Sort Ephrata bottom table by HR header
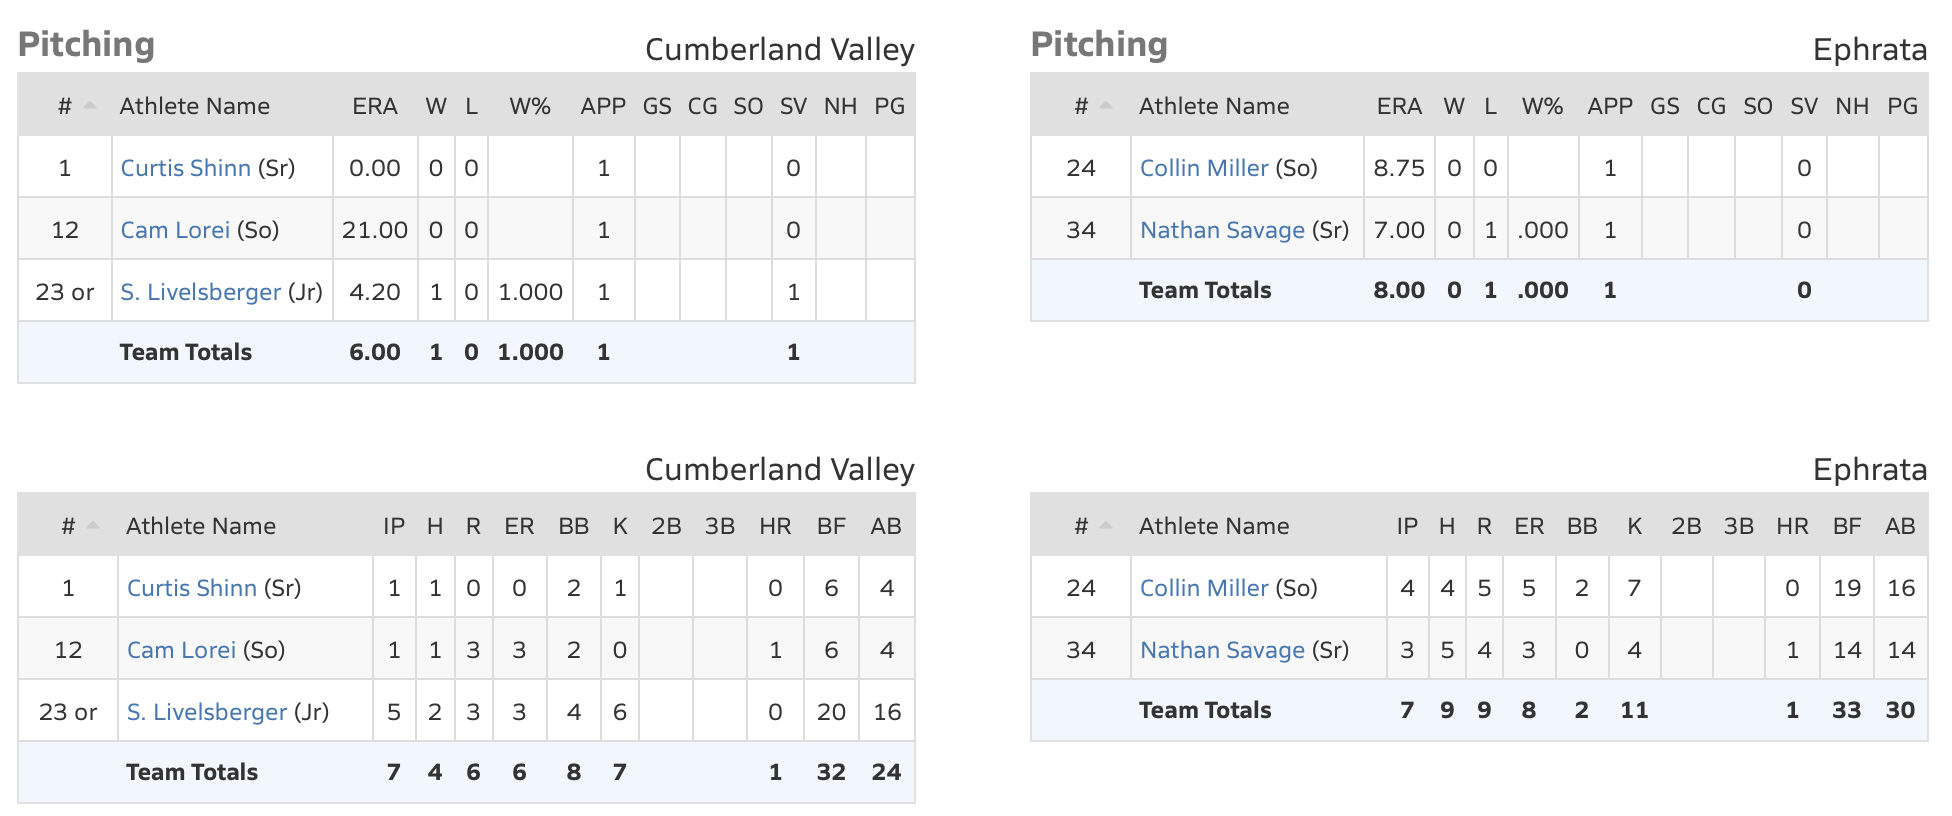 (x=1792, y=526)
